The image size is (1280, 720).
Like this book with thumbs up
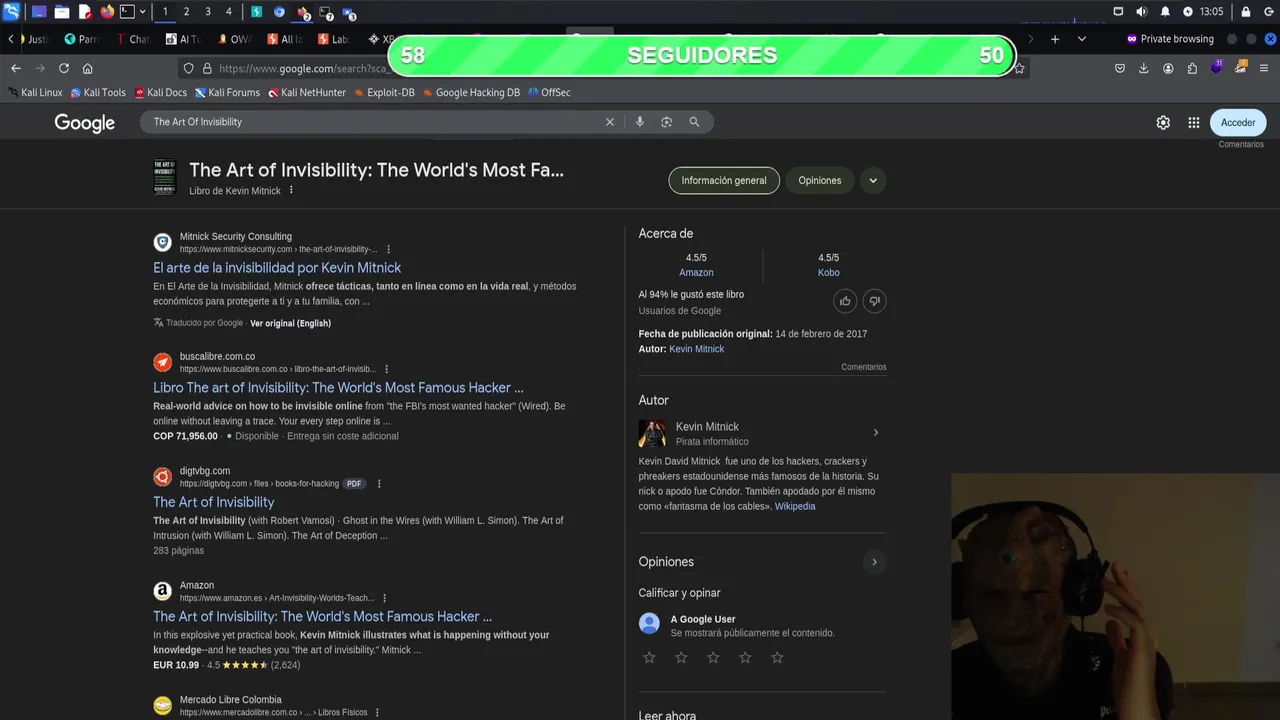click(845, 301)
